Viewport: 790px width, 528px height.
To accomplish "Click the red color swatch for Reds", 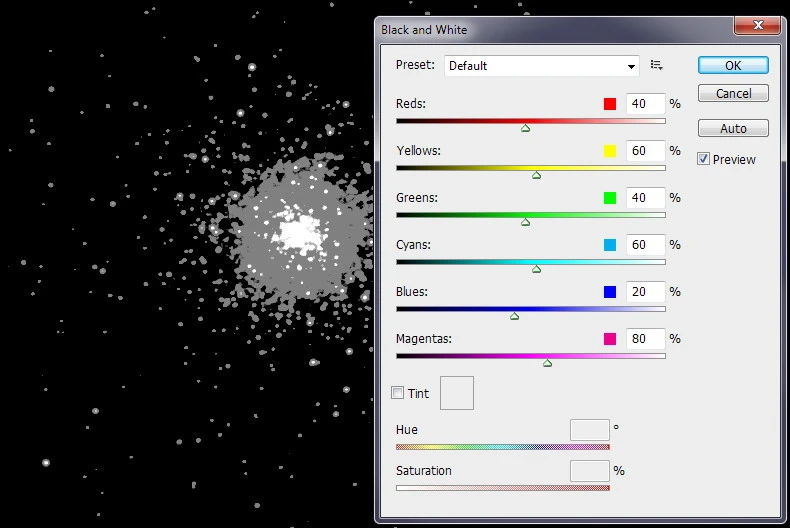I will click(610, 104).
